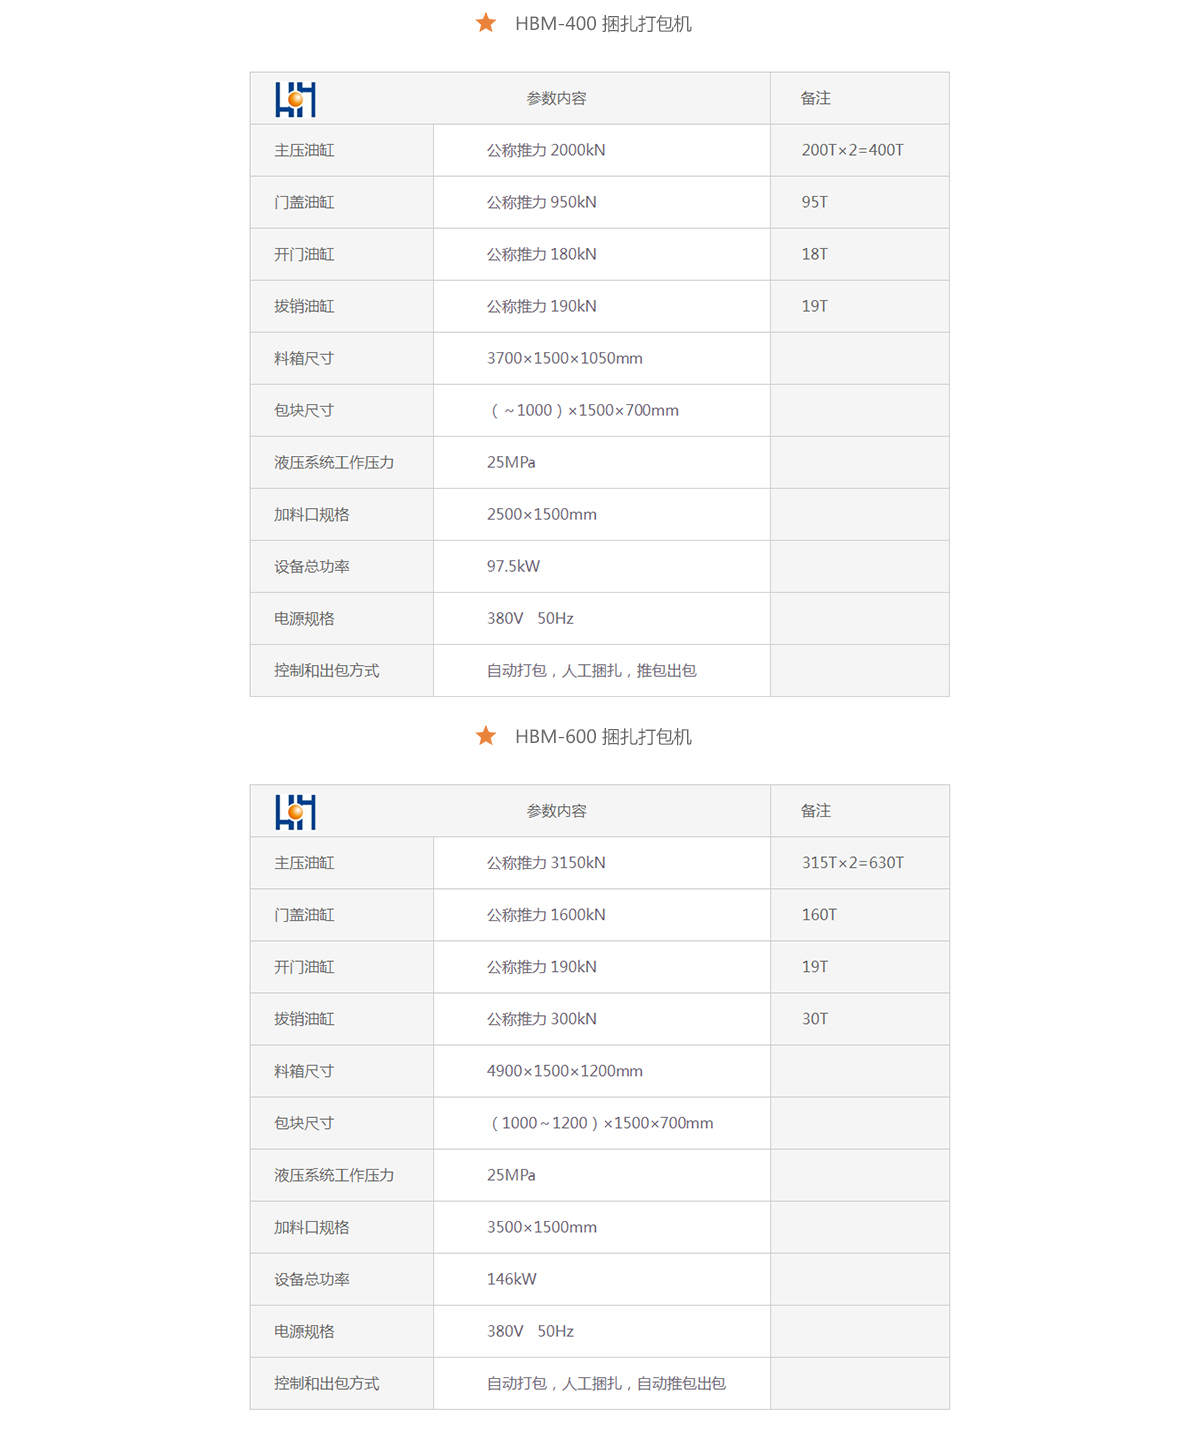Click the 146kW total power value

[x=512, y=1279]
